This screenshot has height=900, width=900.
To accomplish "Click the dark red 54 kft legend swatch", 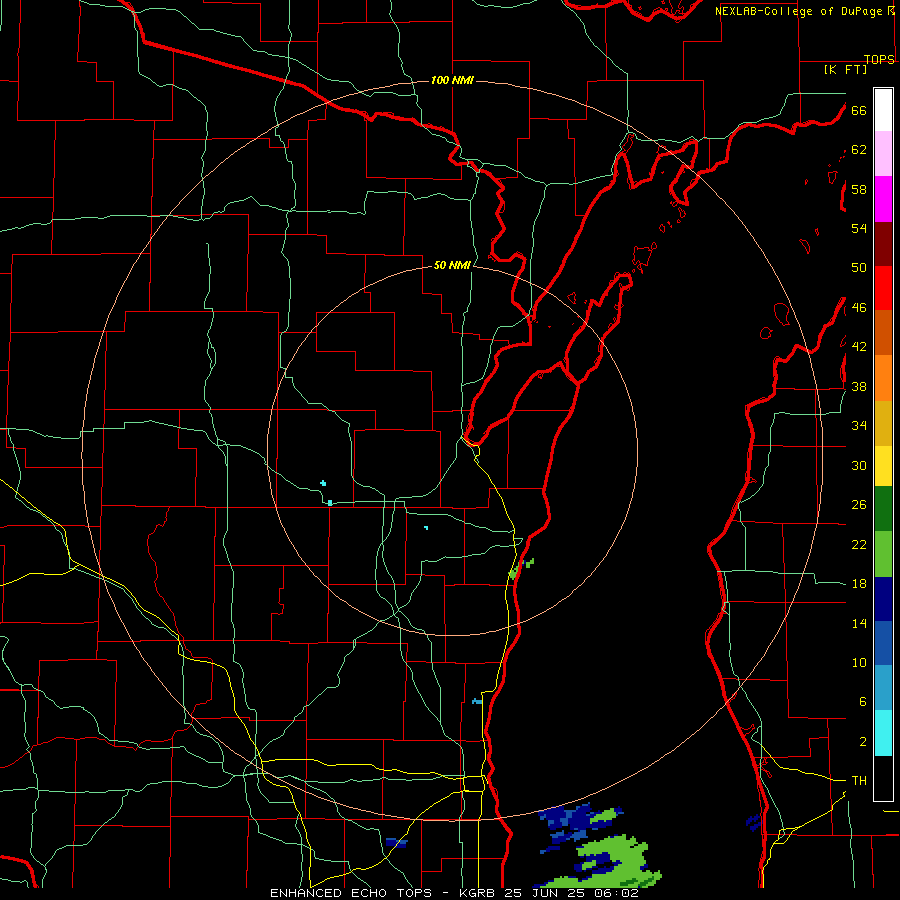I will click(x=883, y=243).
